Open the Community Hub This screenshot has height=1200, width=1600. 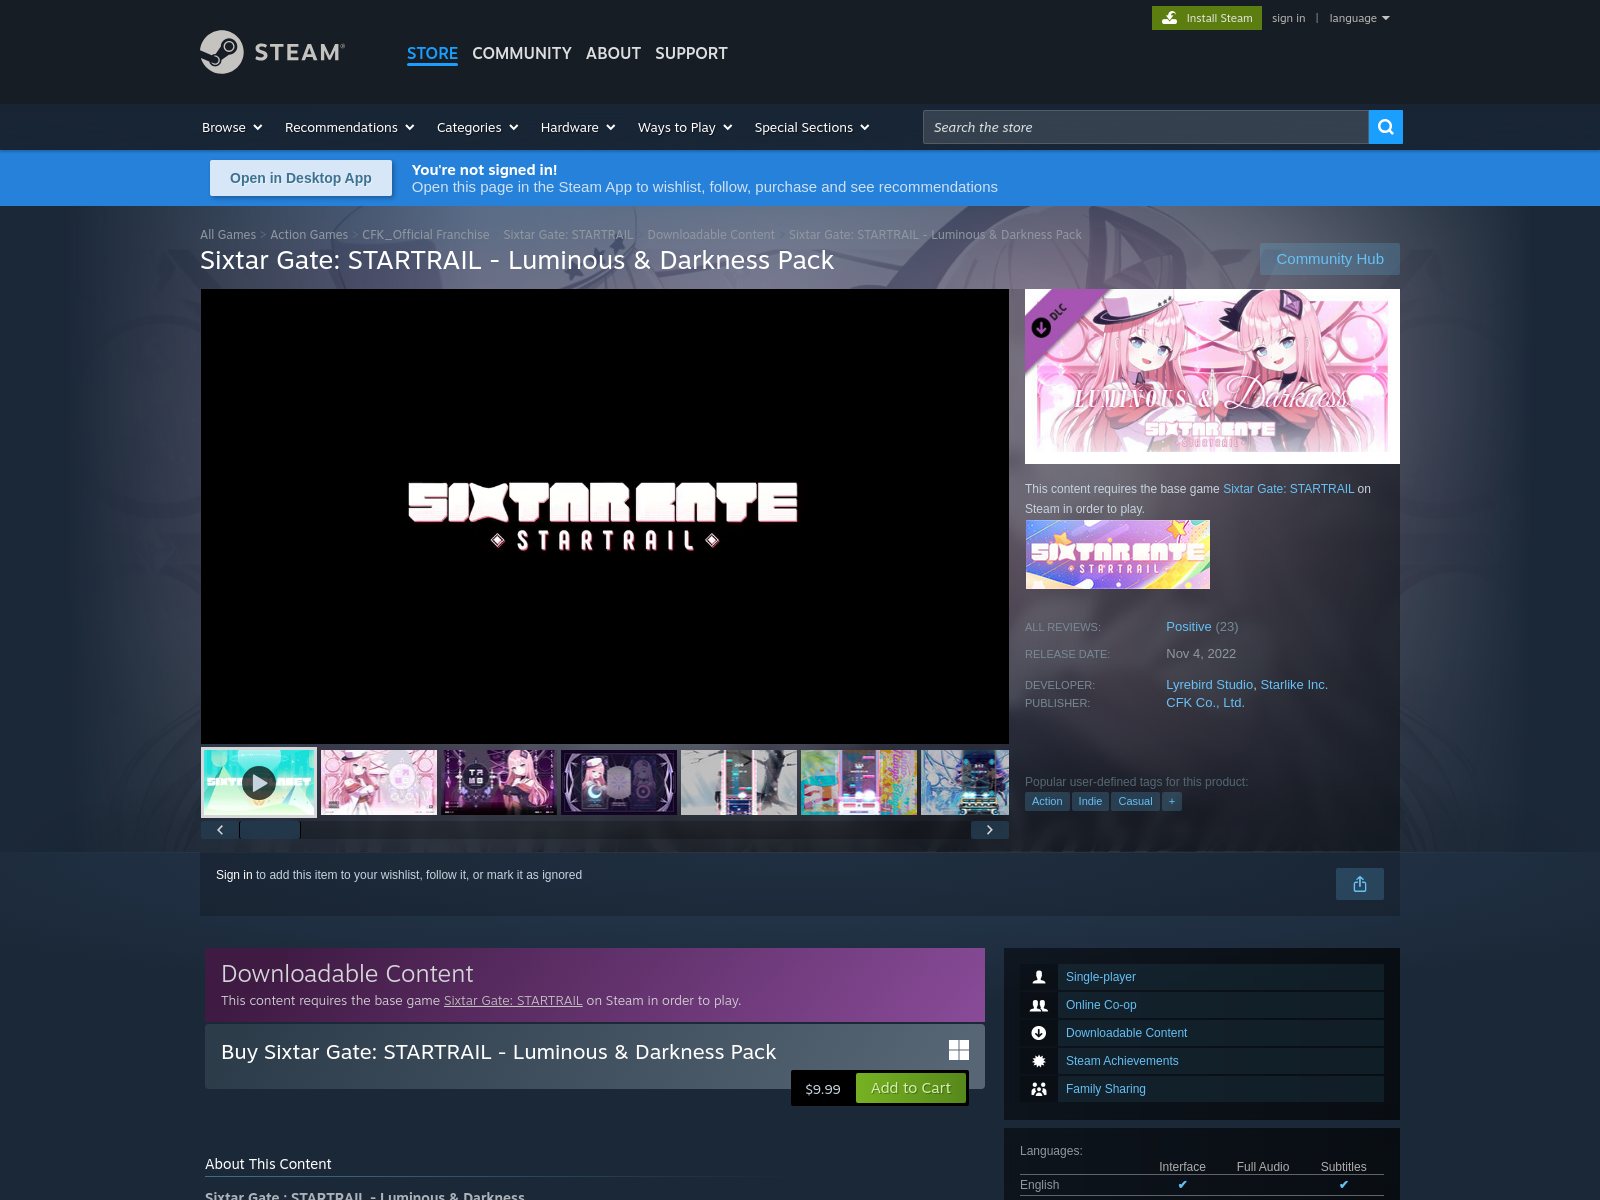point(1330,259)
